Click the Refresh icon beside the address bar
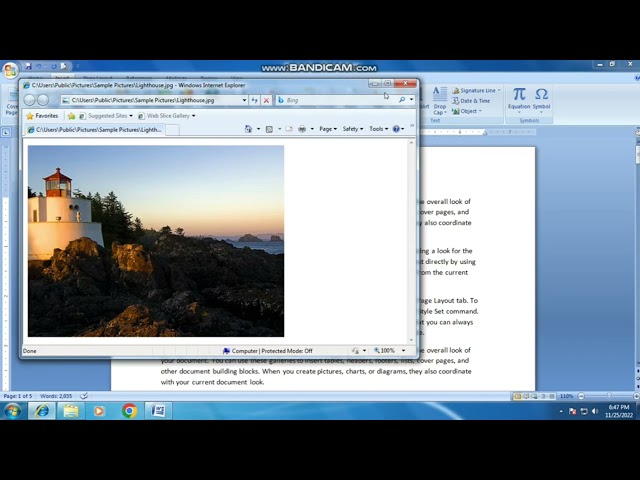The height and width of the screenshot is (480, 640). pyautogui.click(x=254, y=100)
